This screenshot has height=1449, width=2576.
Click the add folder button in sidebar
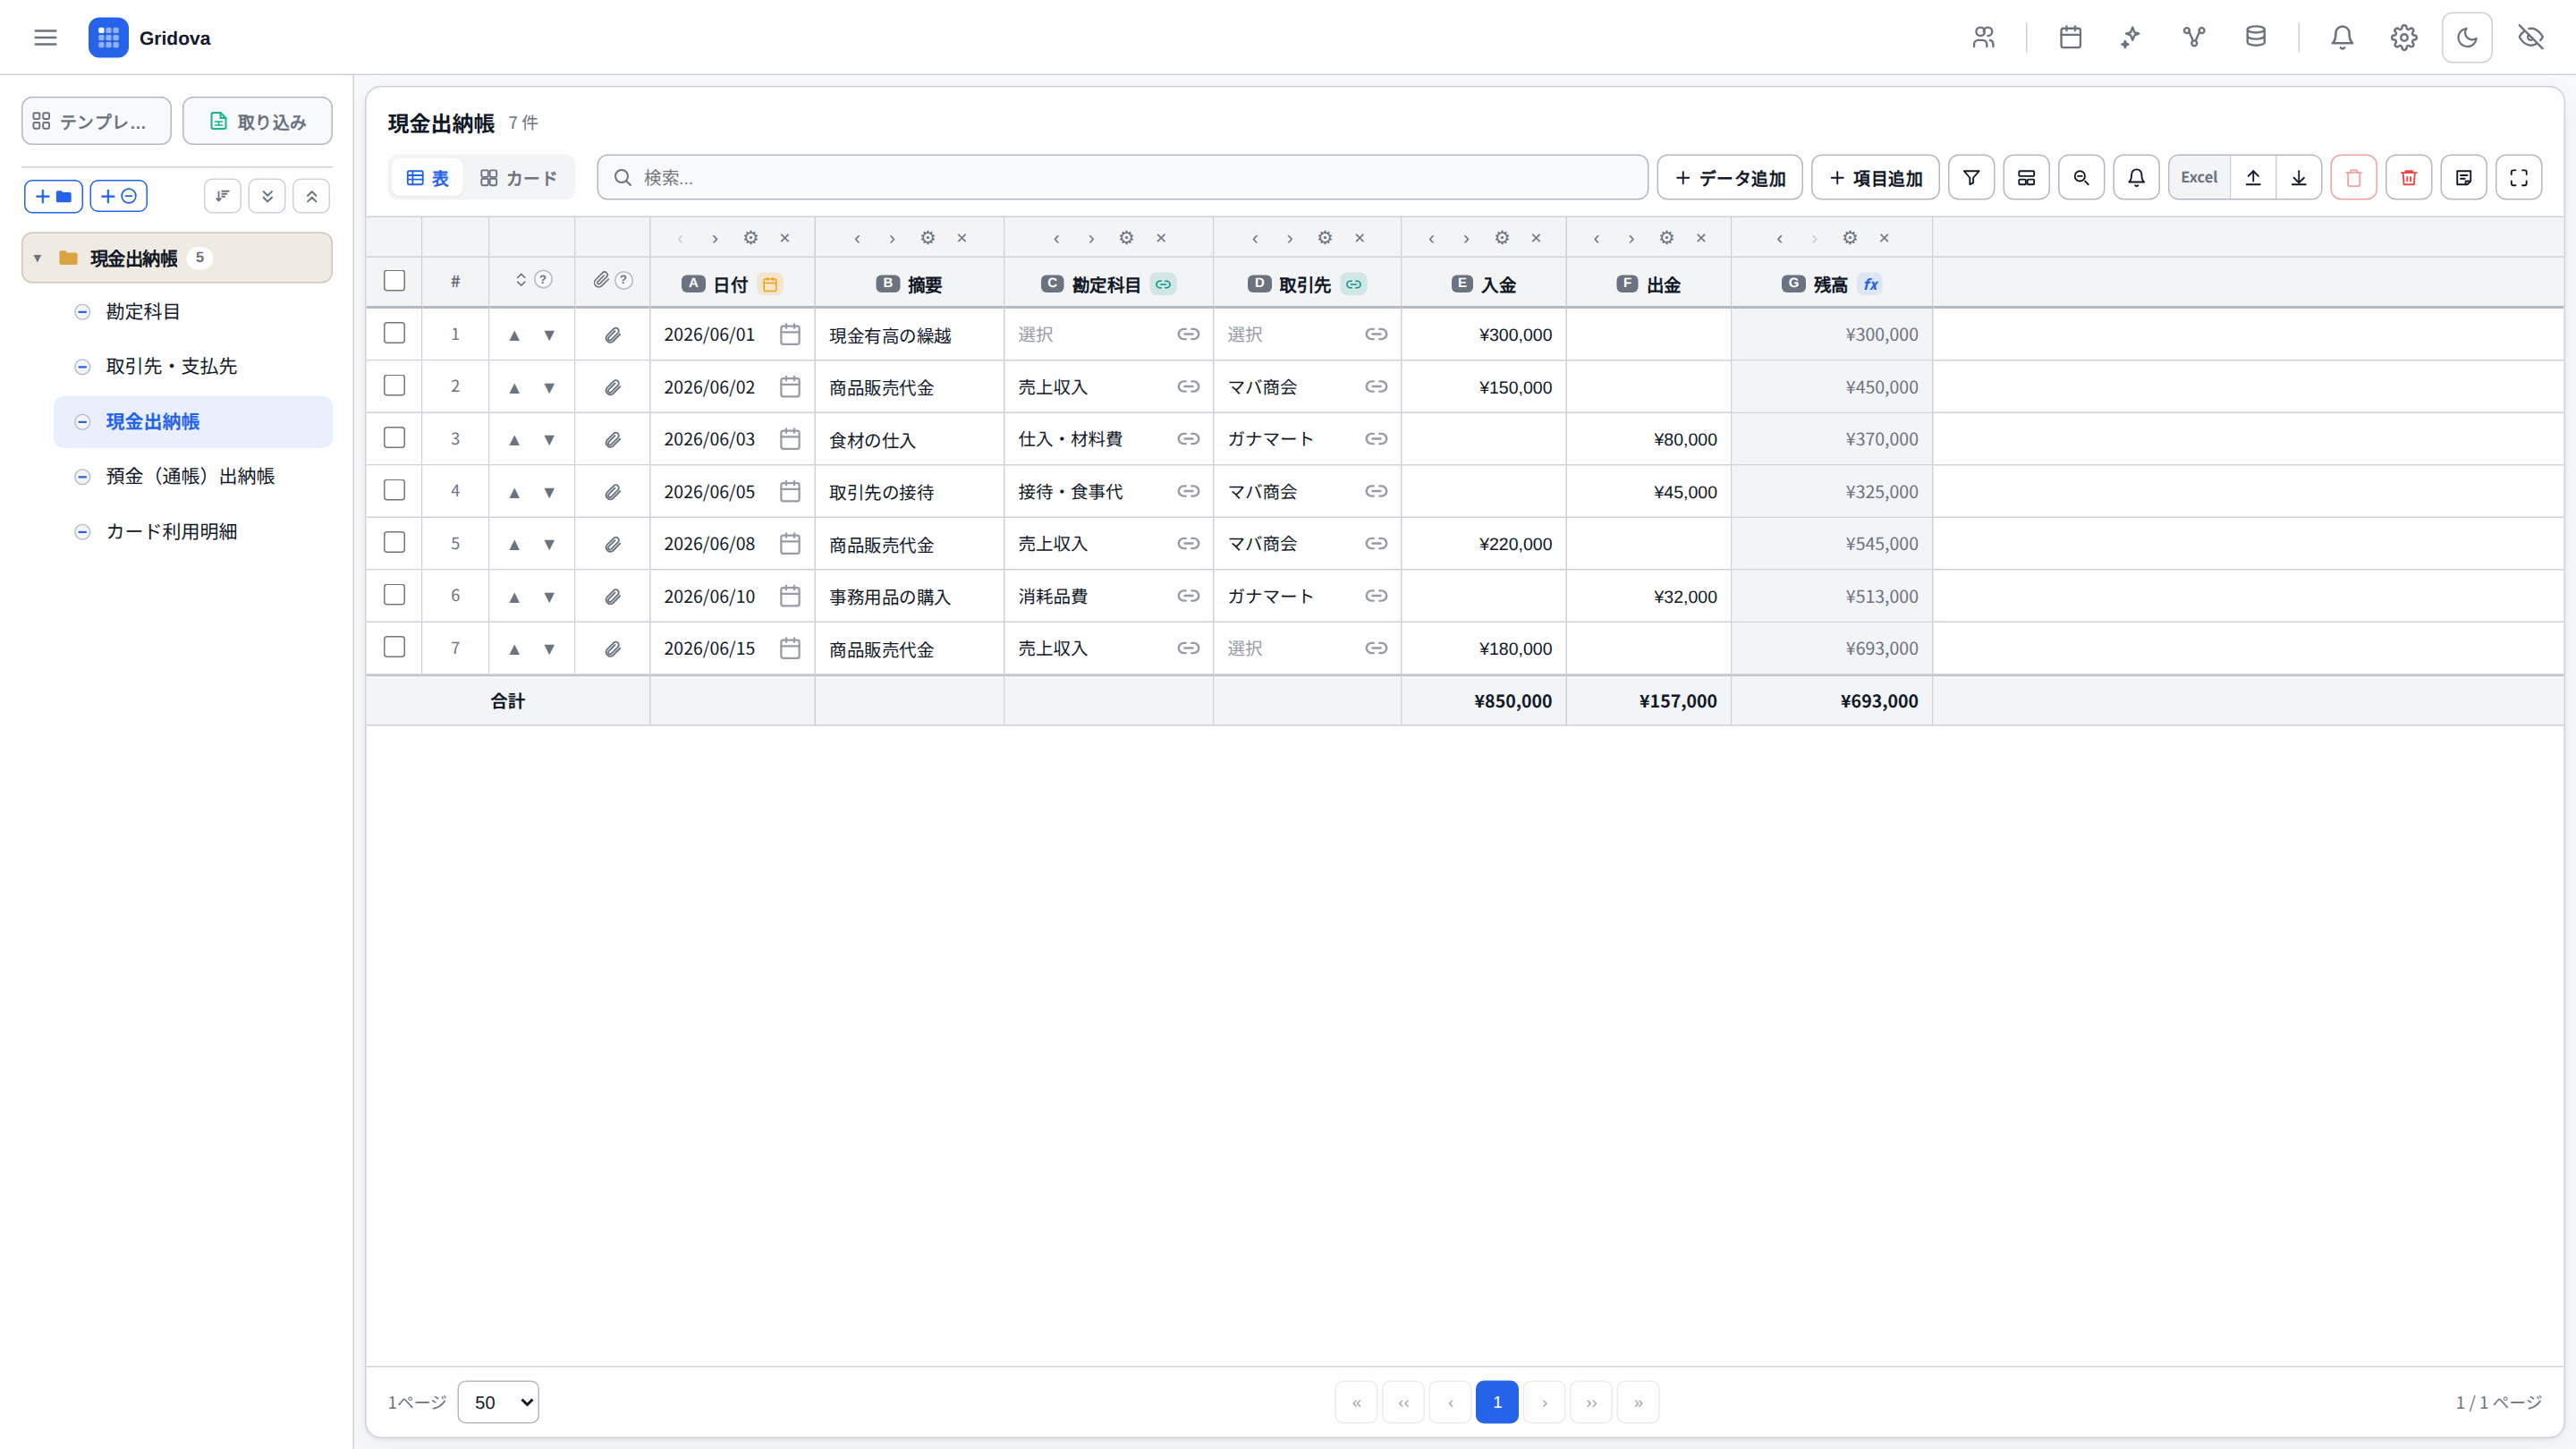[x=54, y=196]
